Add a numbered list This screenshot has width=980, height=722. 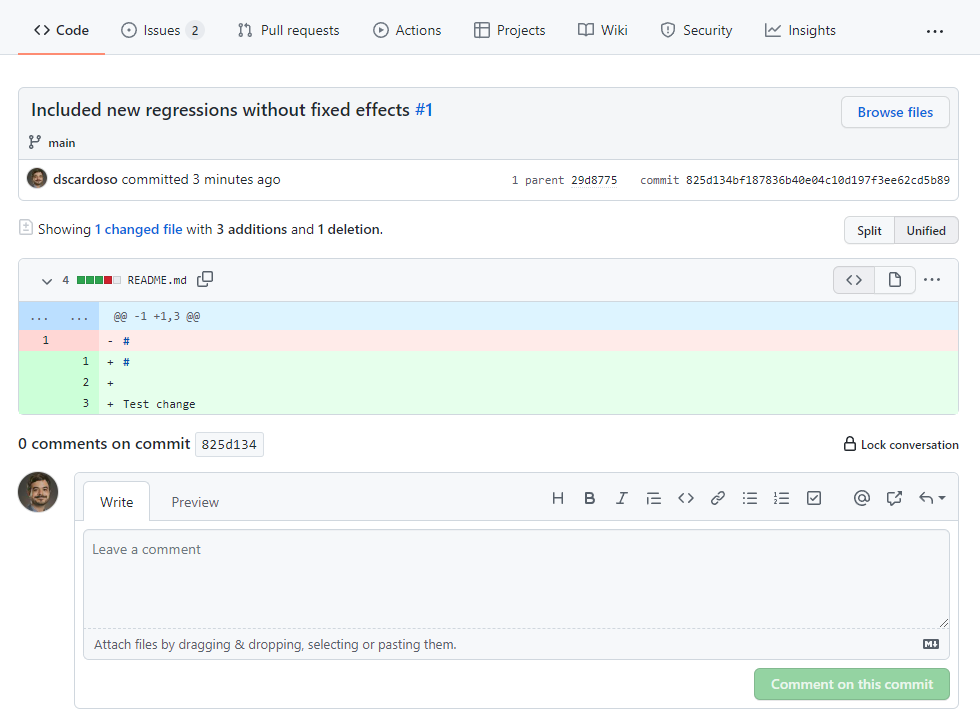[x=781, y=498]
